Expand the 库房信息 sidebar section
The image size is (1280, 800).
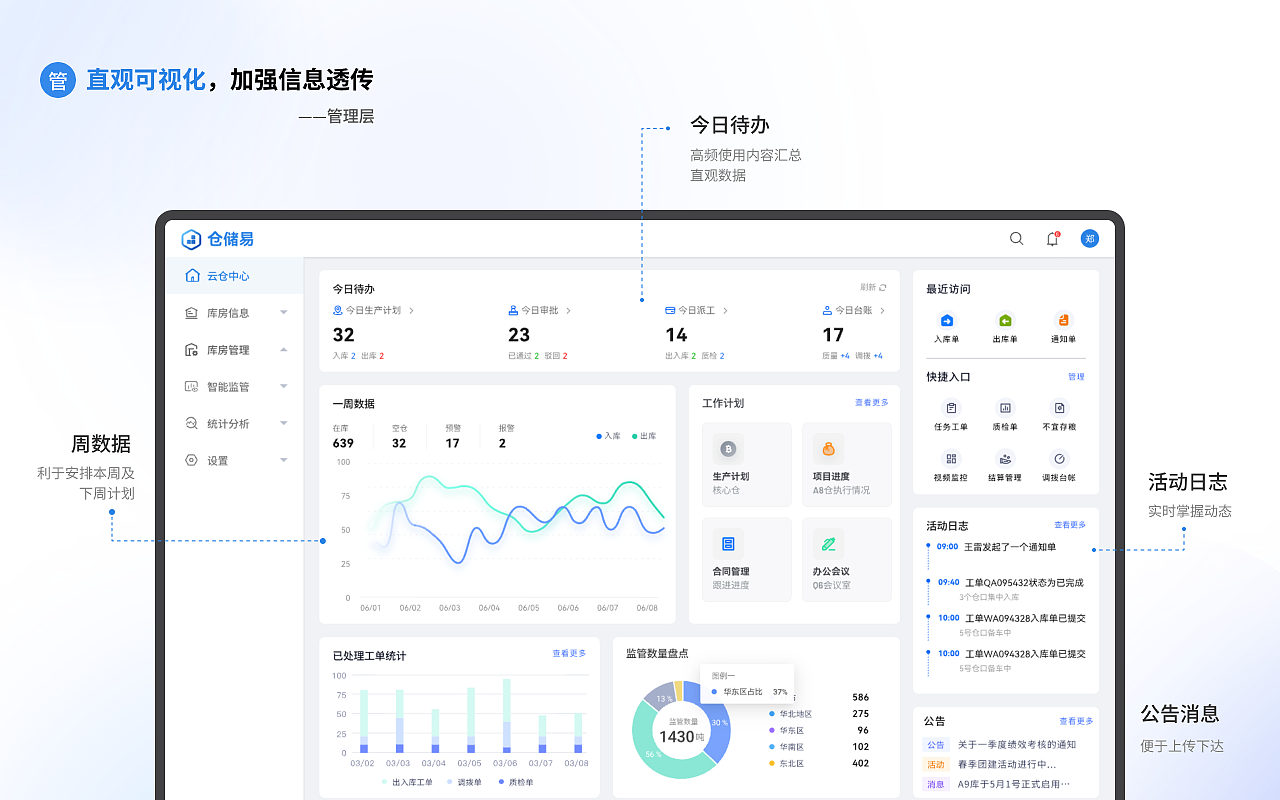pos(235,312)
